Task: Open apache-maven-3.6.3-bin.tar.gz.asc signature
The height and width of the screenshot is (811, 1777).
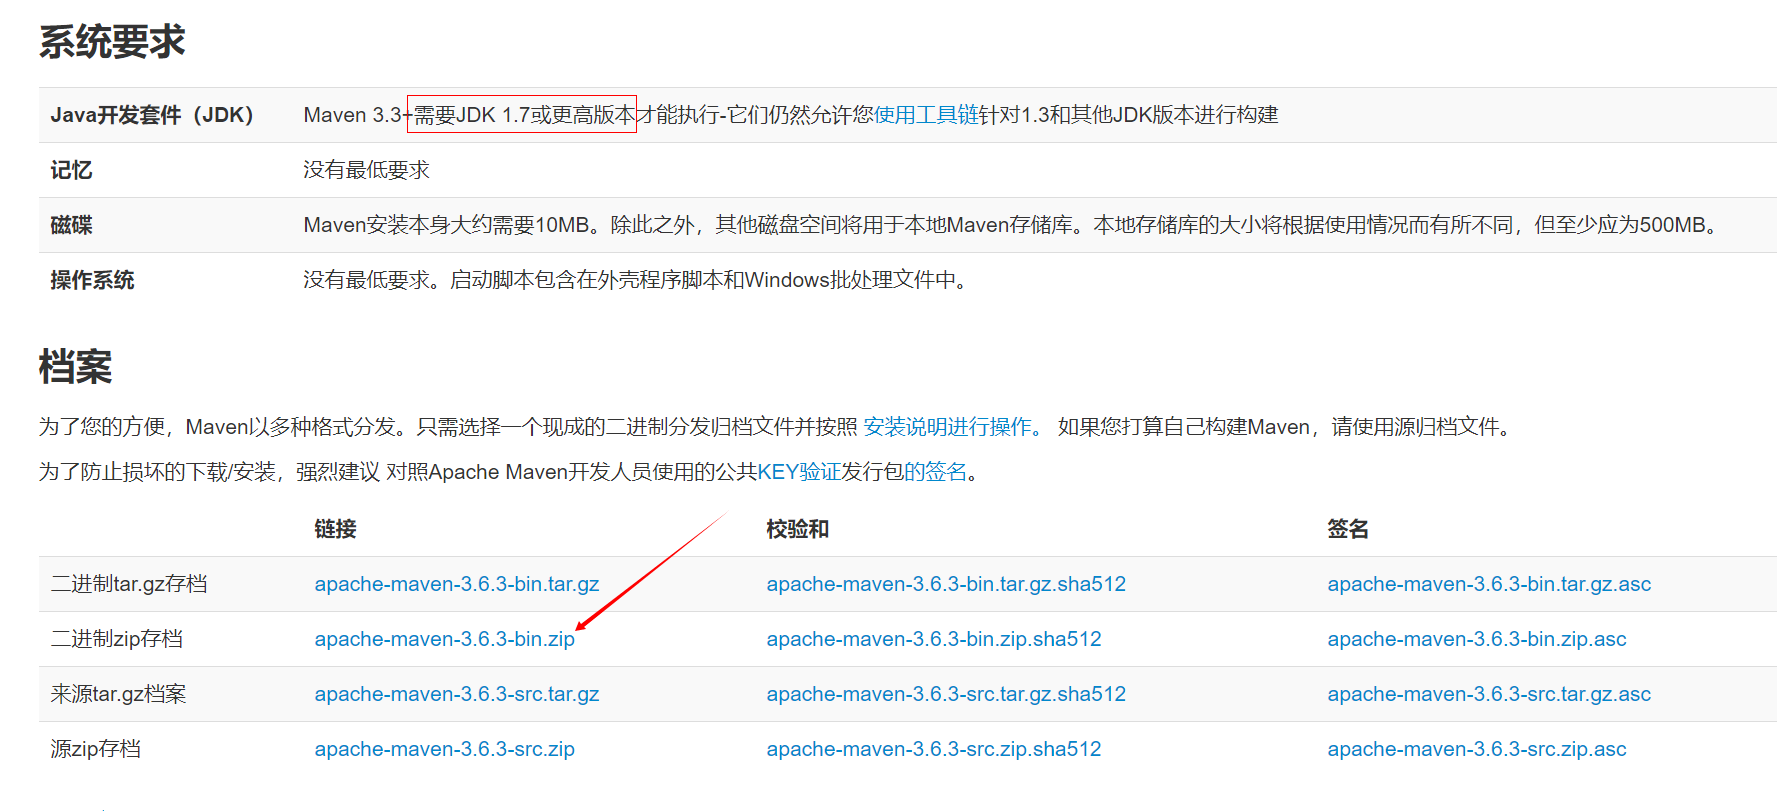Action: tap(1489, 584)
